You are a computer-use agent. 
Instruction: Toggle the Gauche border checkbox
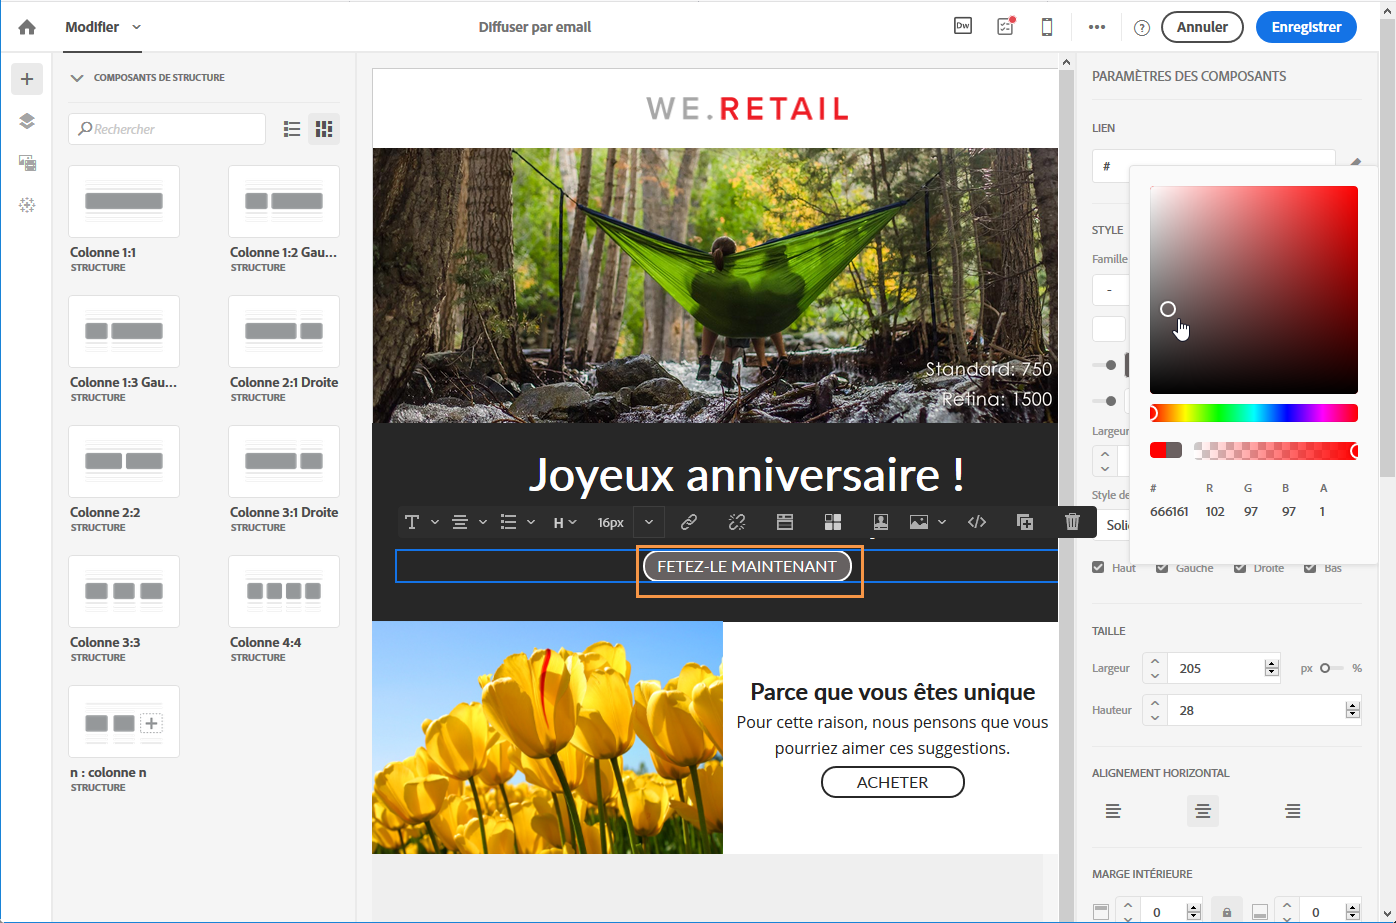point(1162,568)
